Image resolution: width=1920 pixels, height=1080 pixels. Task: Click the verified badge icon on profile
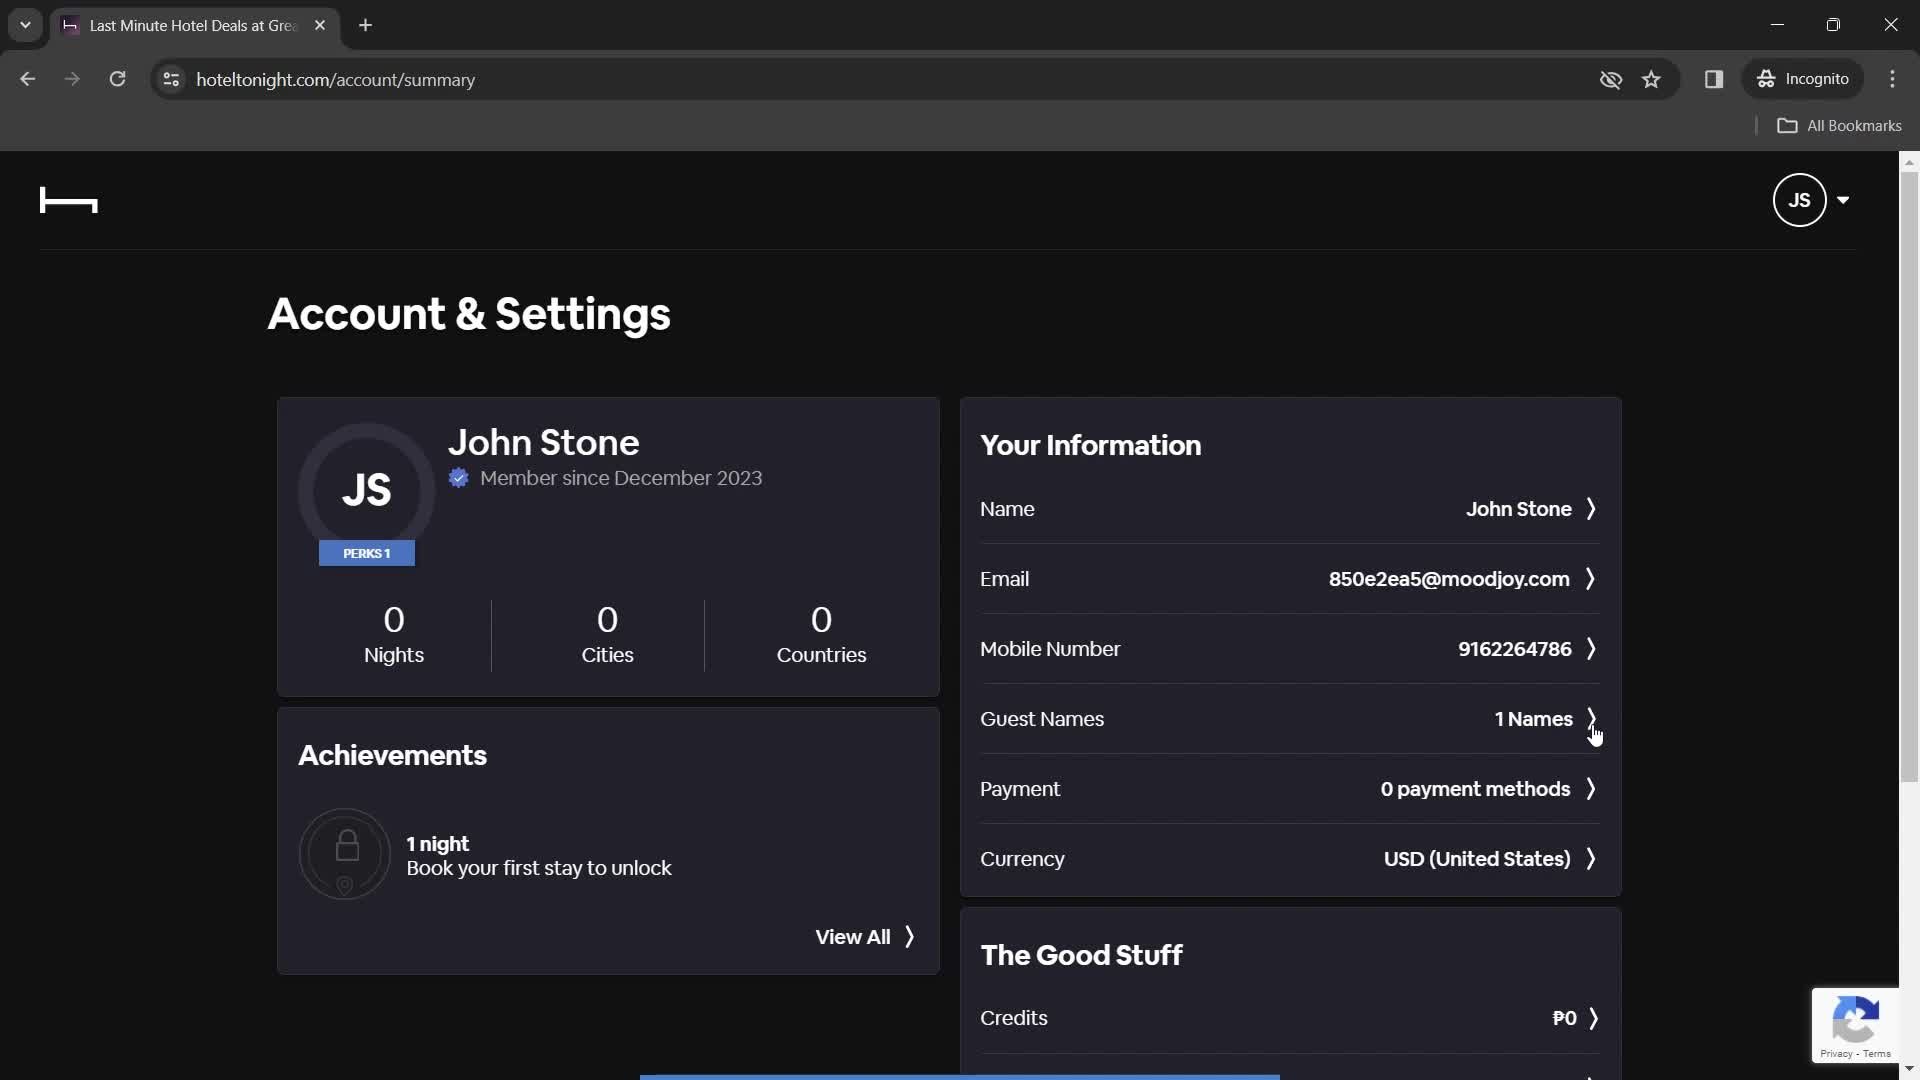[459, 477]
